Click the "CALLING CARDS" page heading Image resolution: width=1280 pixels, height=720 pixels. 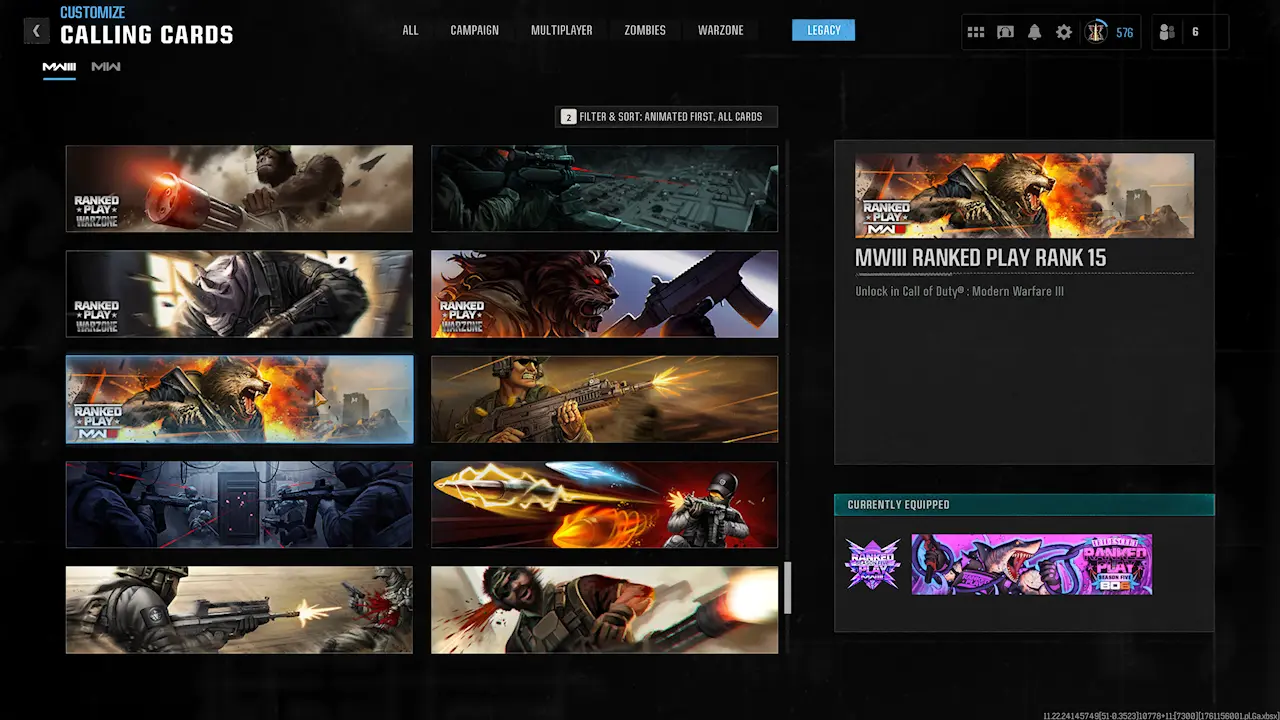(147, 35)
